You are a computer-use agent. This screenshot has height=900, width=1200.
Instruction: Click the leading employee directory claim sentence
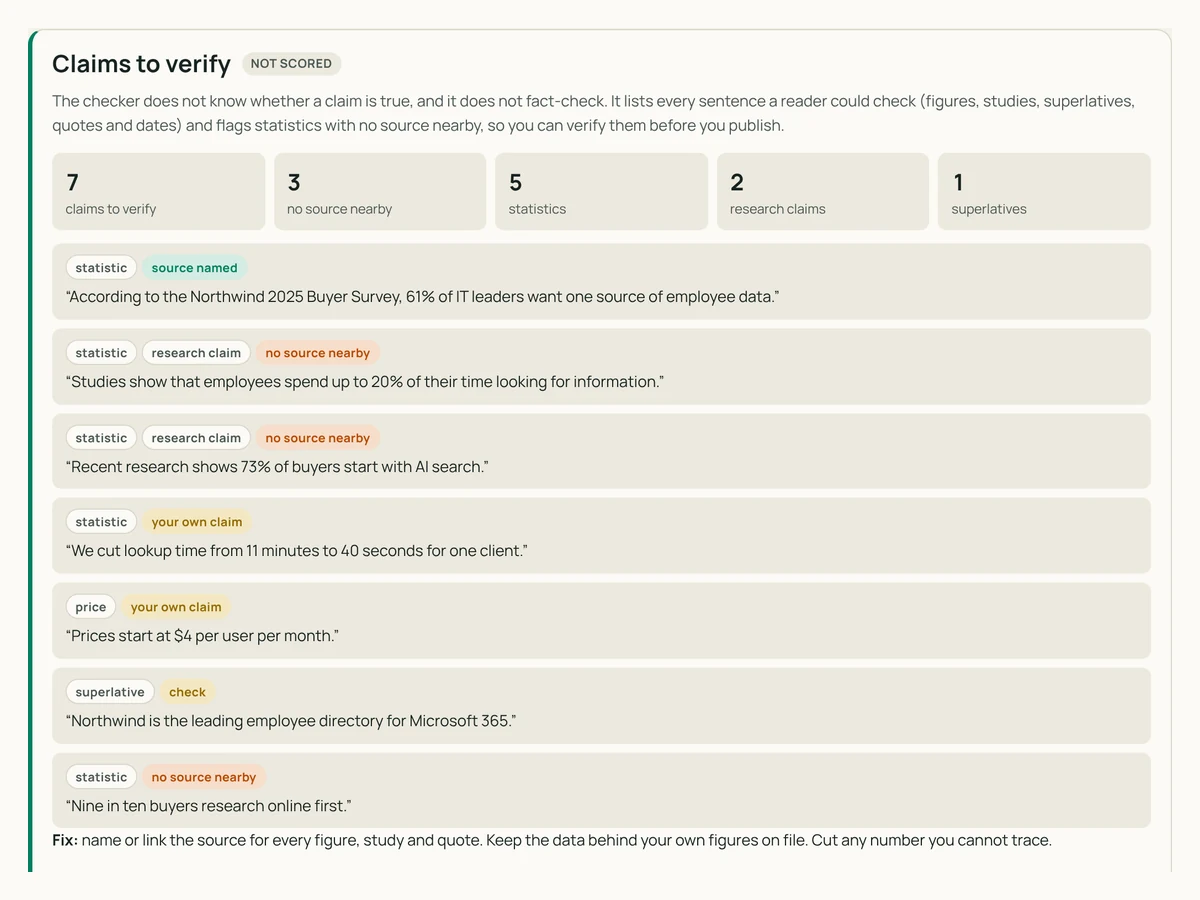click(291, 721)
